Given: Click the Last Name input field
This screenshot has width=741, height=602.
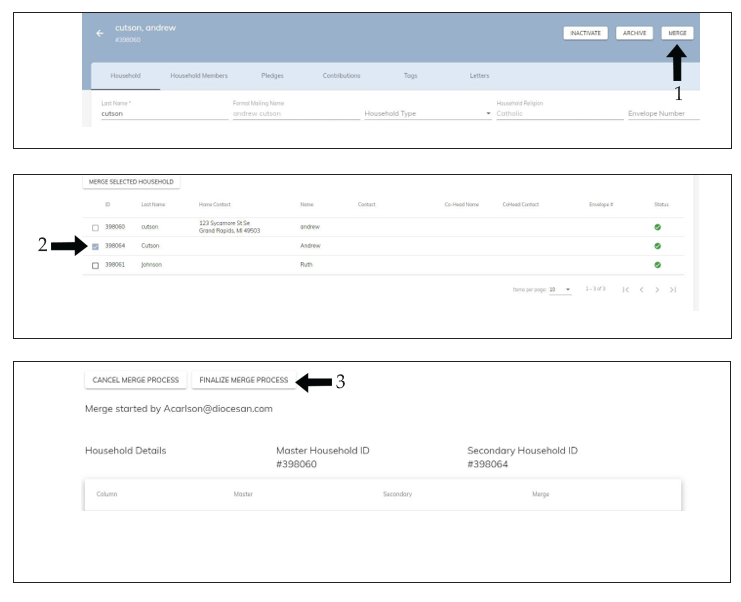Looking at the screenshot, I should 160,114.
